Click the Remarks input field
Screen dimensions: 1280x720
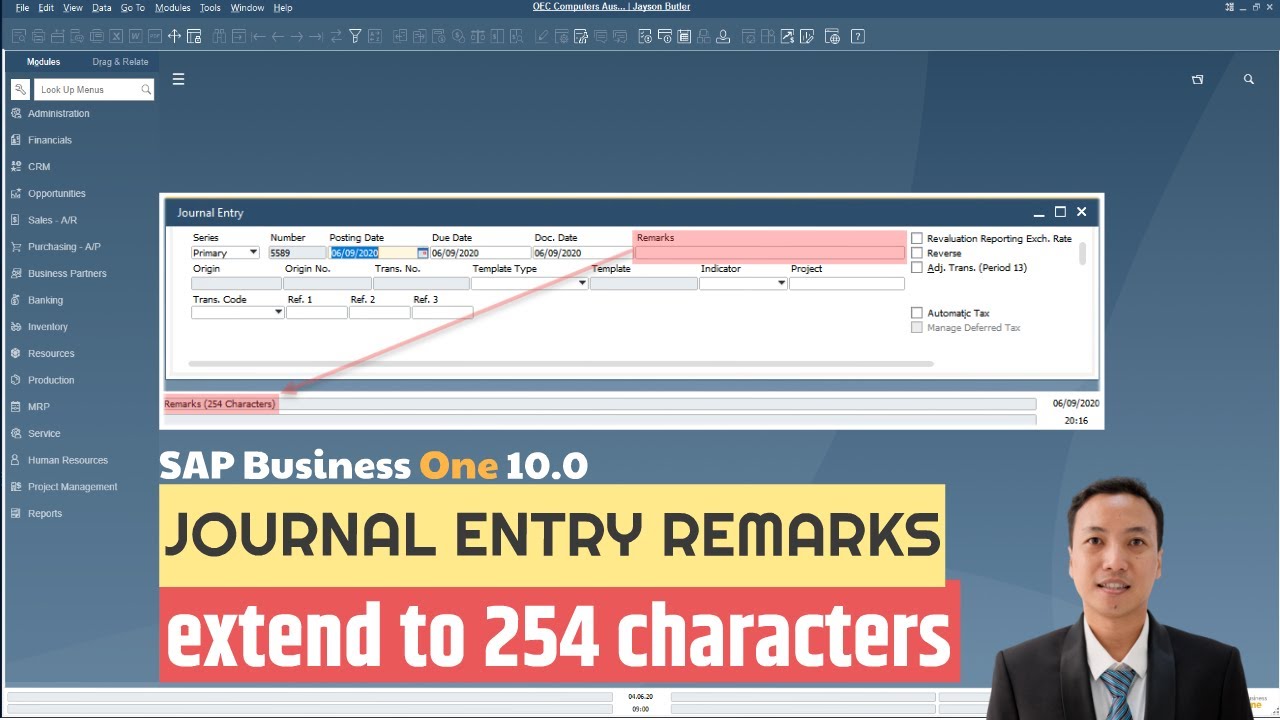(769, 253)
